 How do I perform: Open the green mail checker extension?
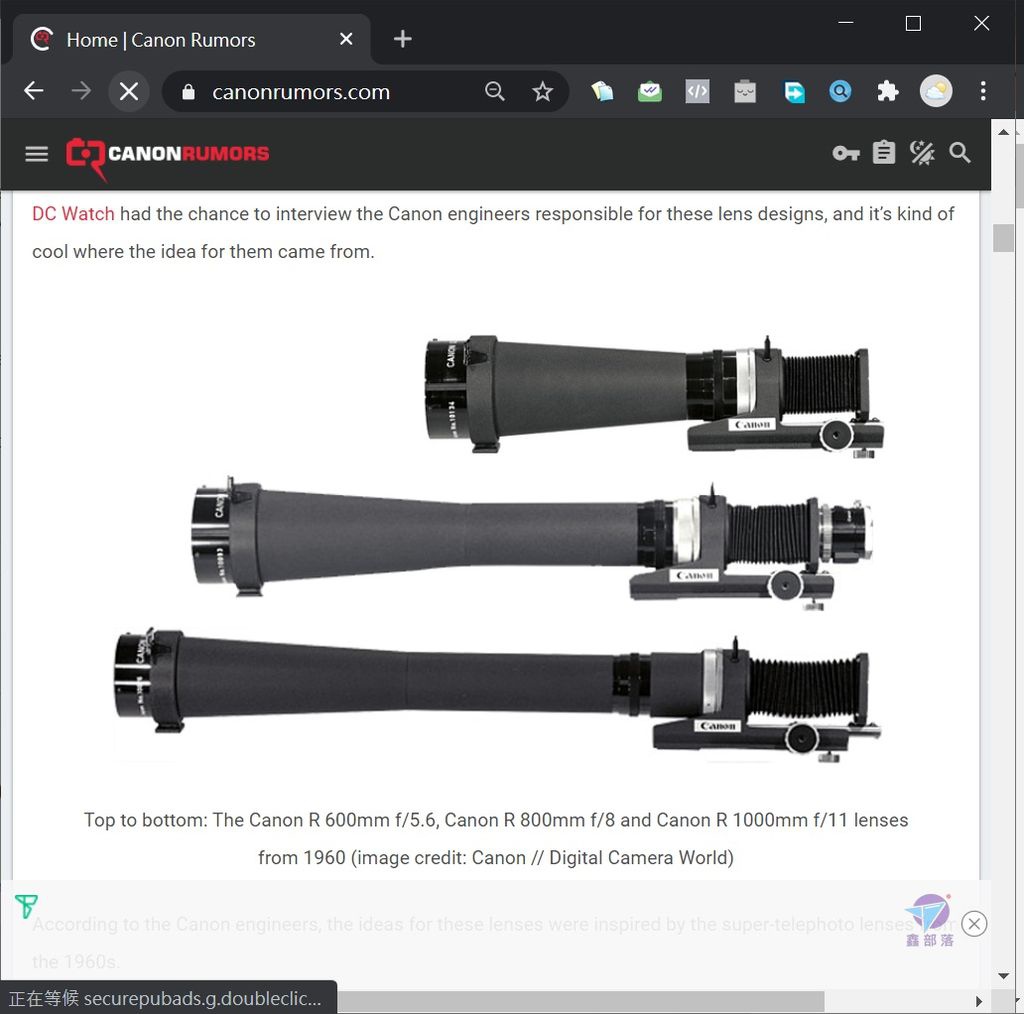pyautogui.click(x=650, y=91)
